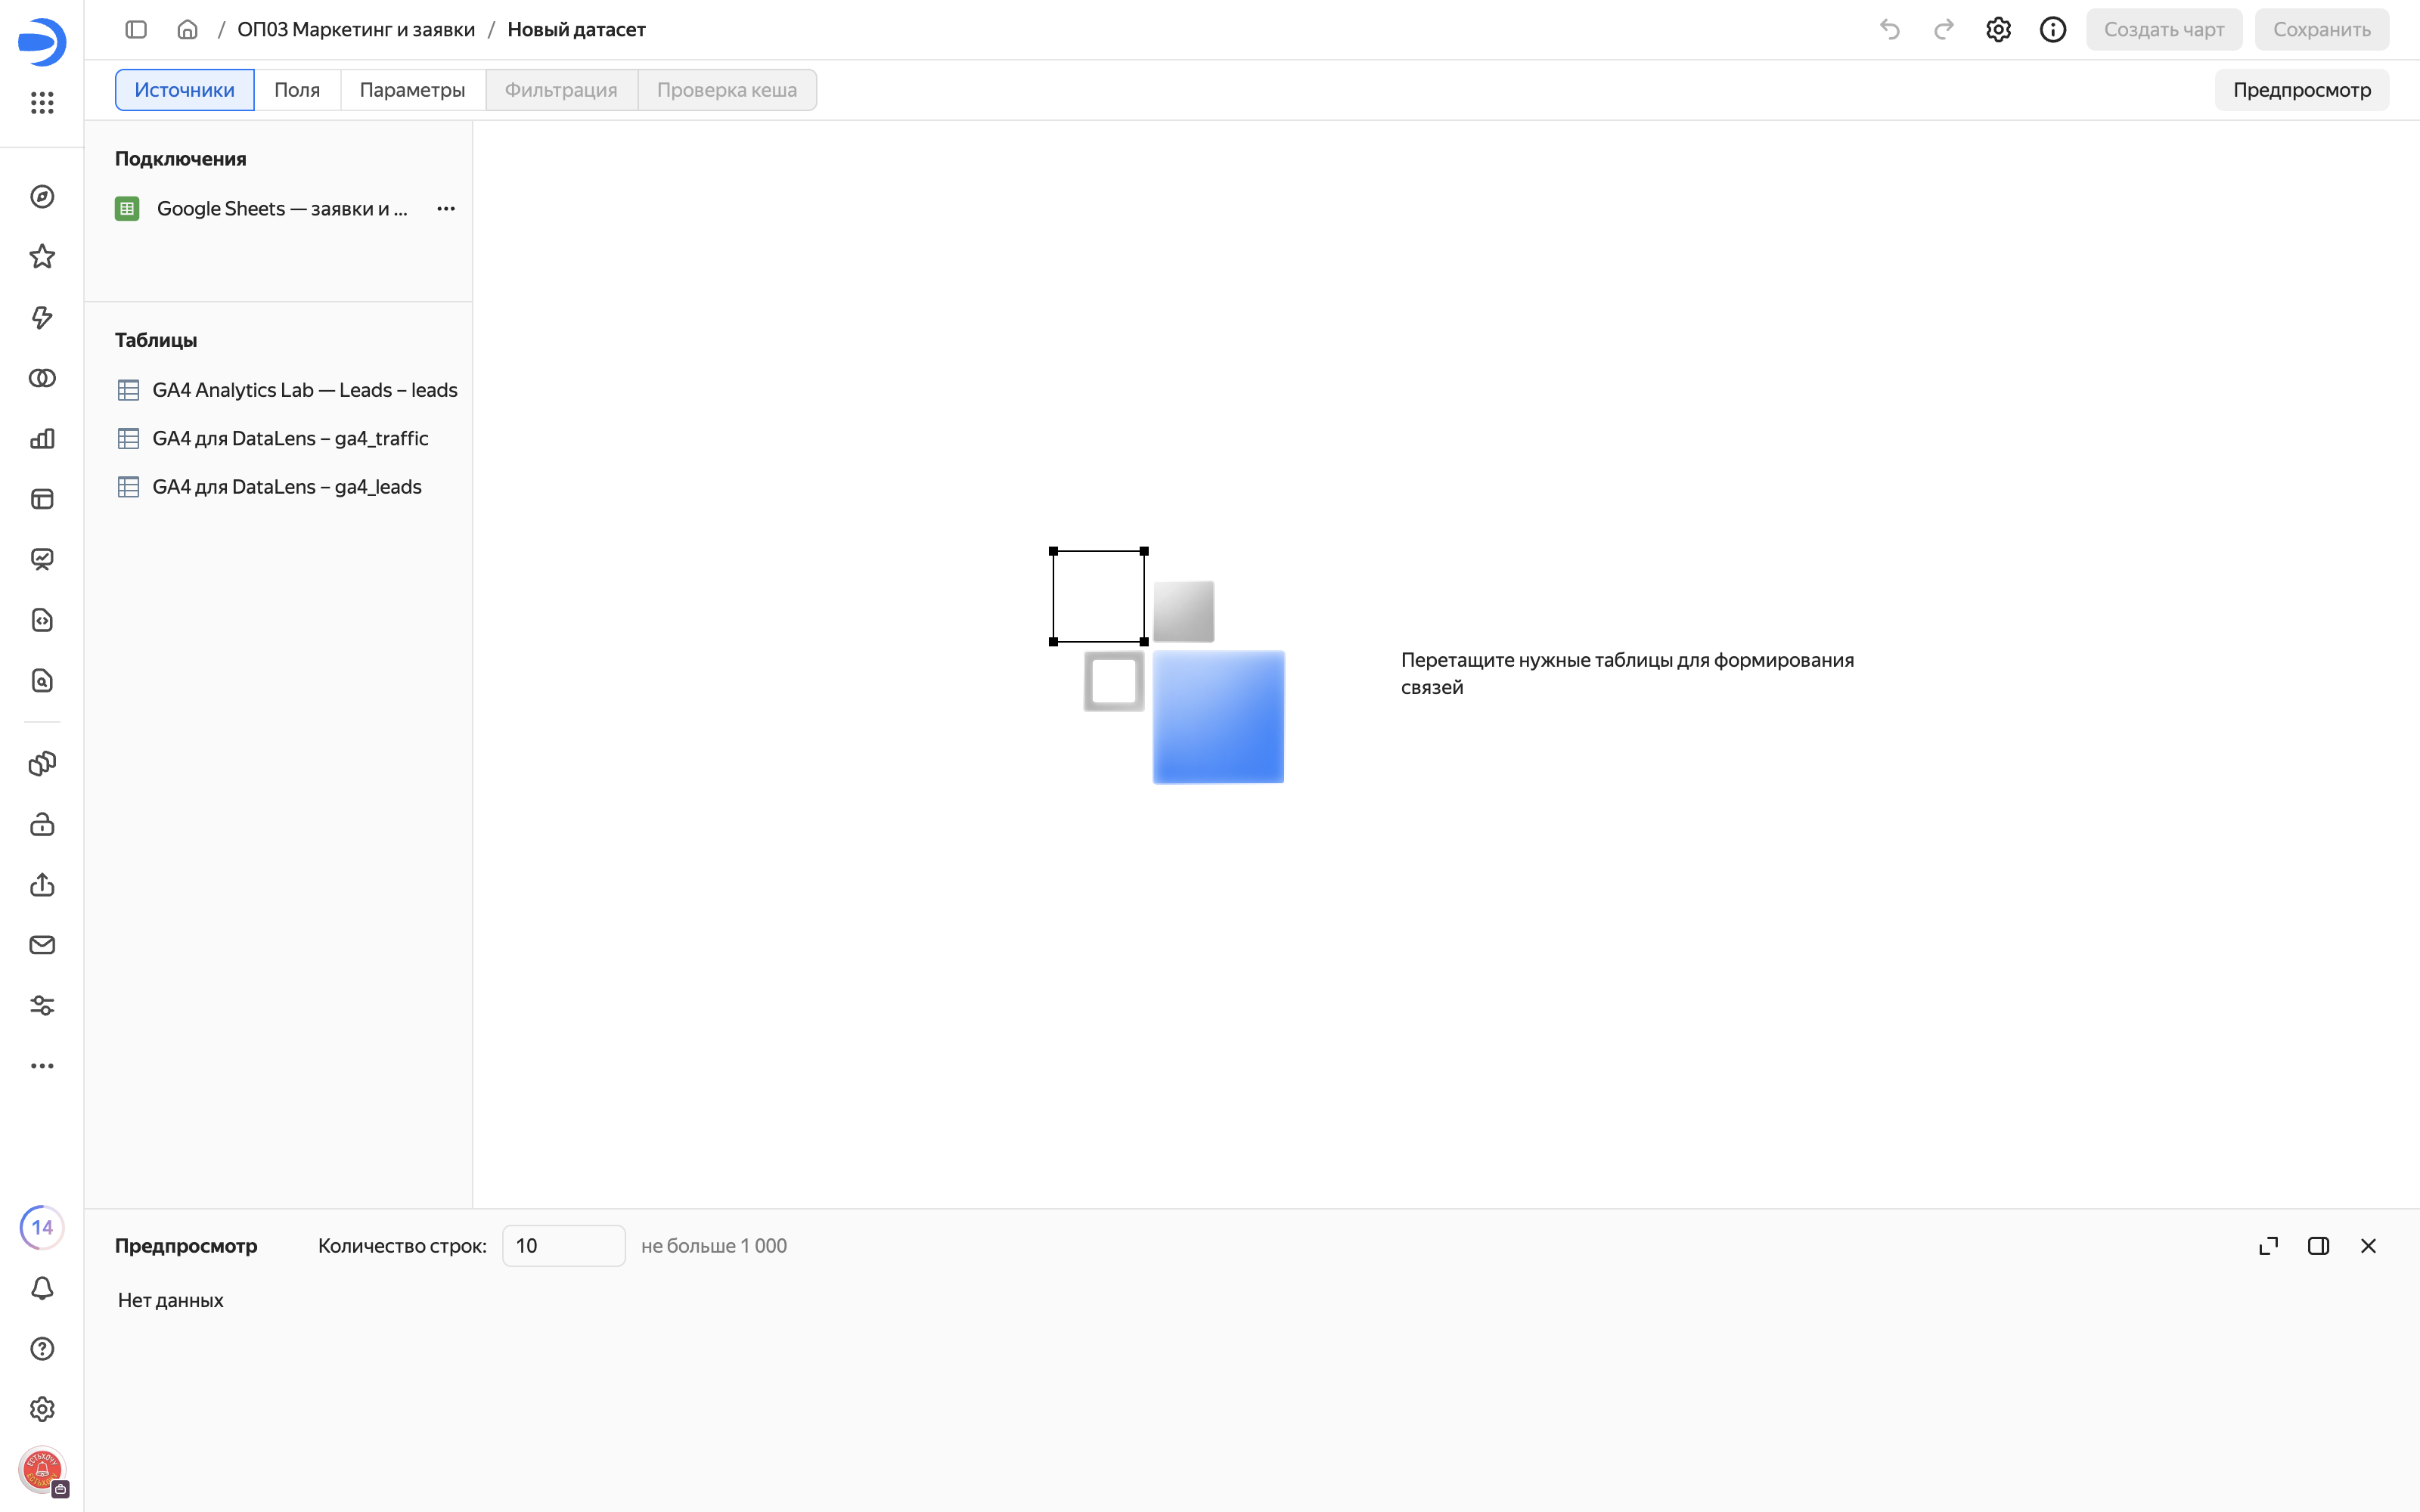Open the presentation chart icon in sidebar
Screen dimensions: 2420x1512
pyautogui.click(x=42, y=560)
